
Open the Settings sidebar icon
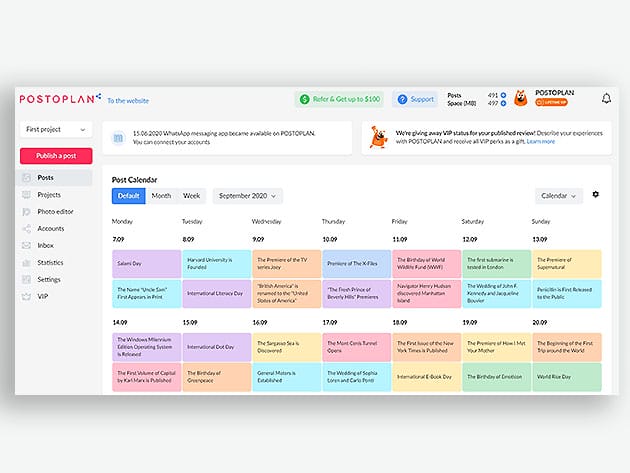pos(27,279)
